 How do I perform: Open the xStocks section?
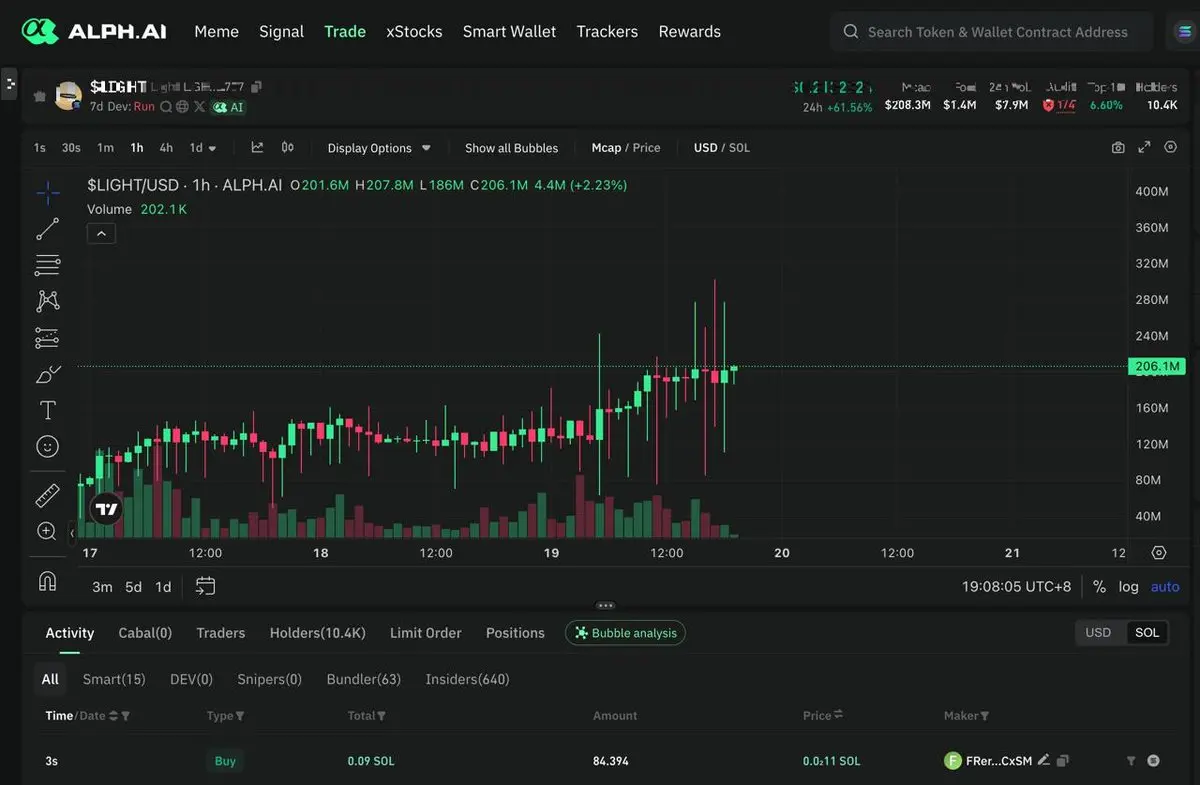tap(414, 31)
